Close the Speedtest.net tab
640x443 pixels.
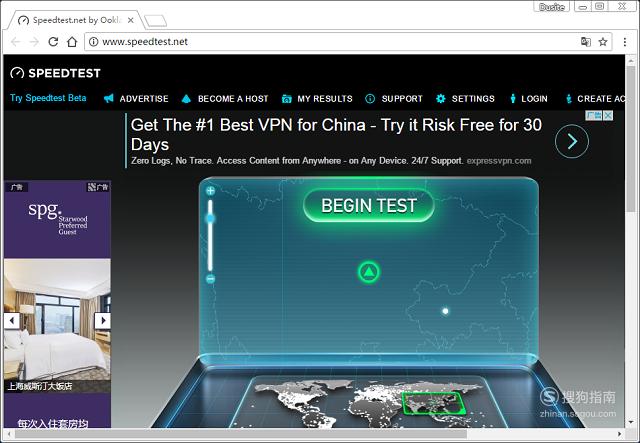tap(131, 20)
